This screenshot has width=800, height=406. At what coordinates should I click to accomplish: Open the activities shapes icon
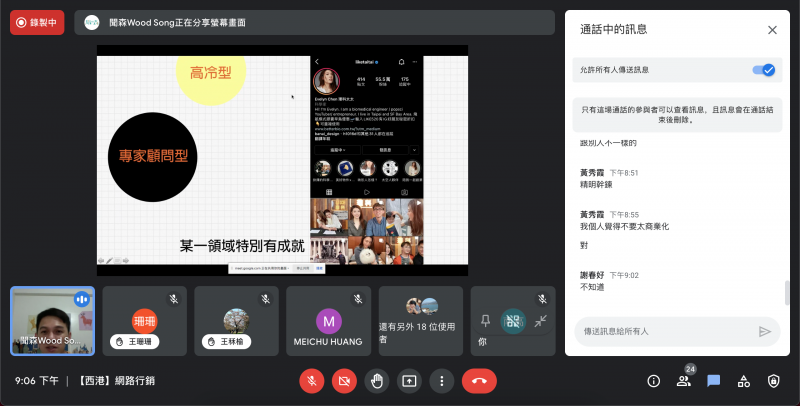pyautogui.click(x=743, y=381)
